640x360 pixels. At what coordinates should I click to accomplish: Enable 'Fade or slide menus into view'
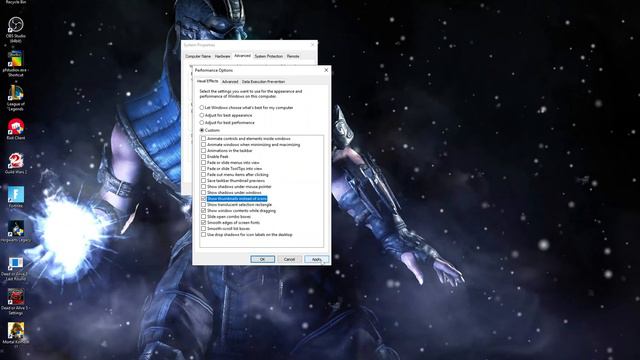coord(203,162)
